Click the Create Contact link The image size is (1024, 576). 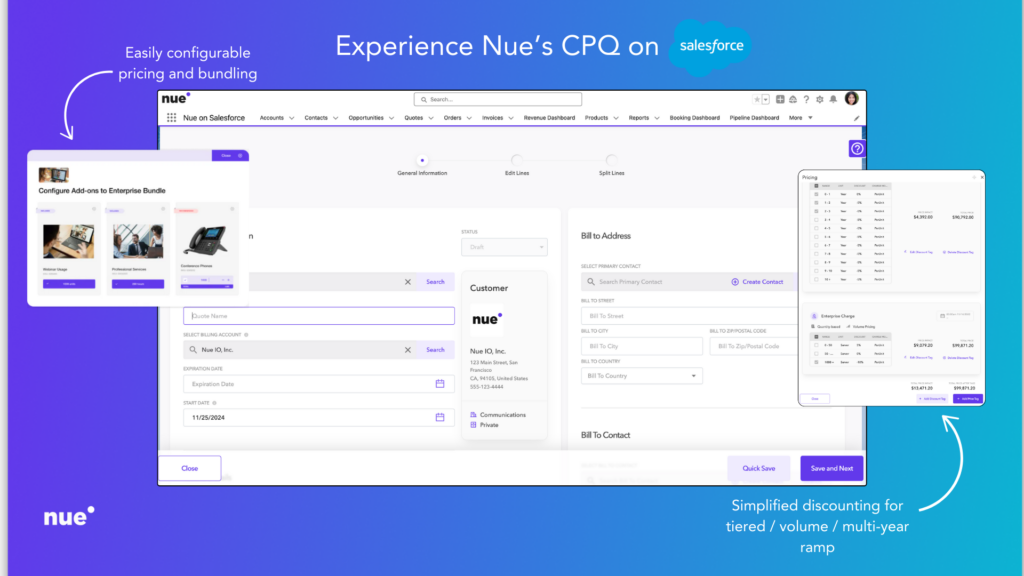(762, 282)
